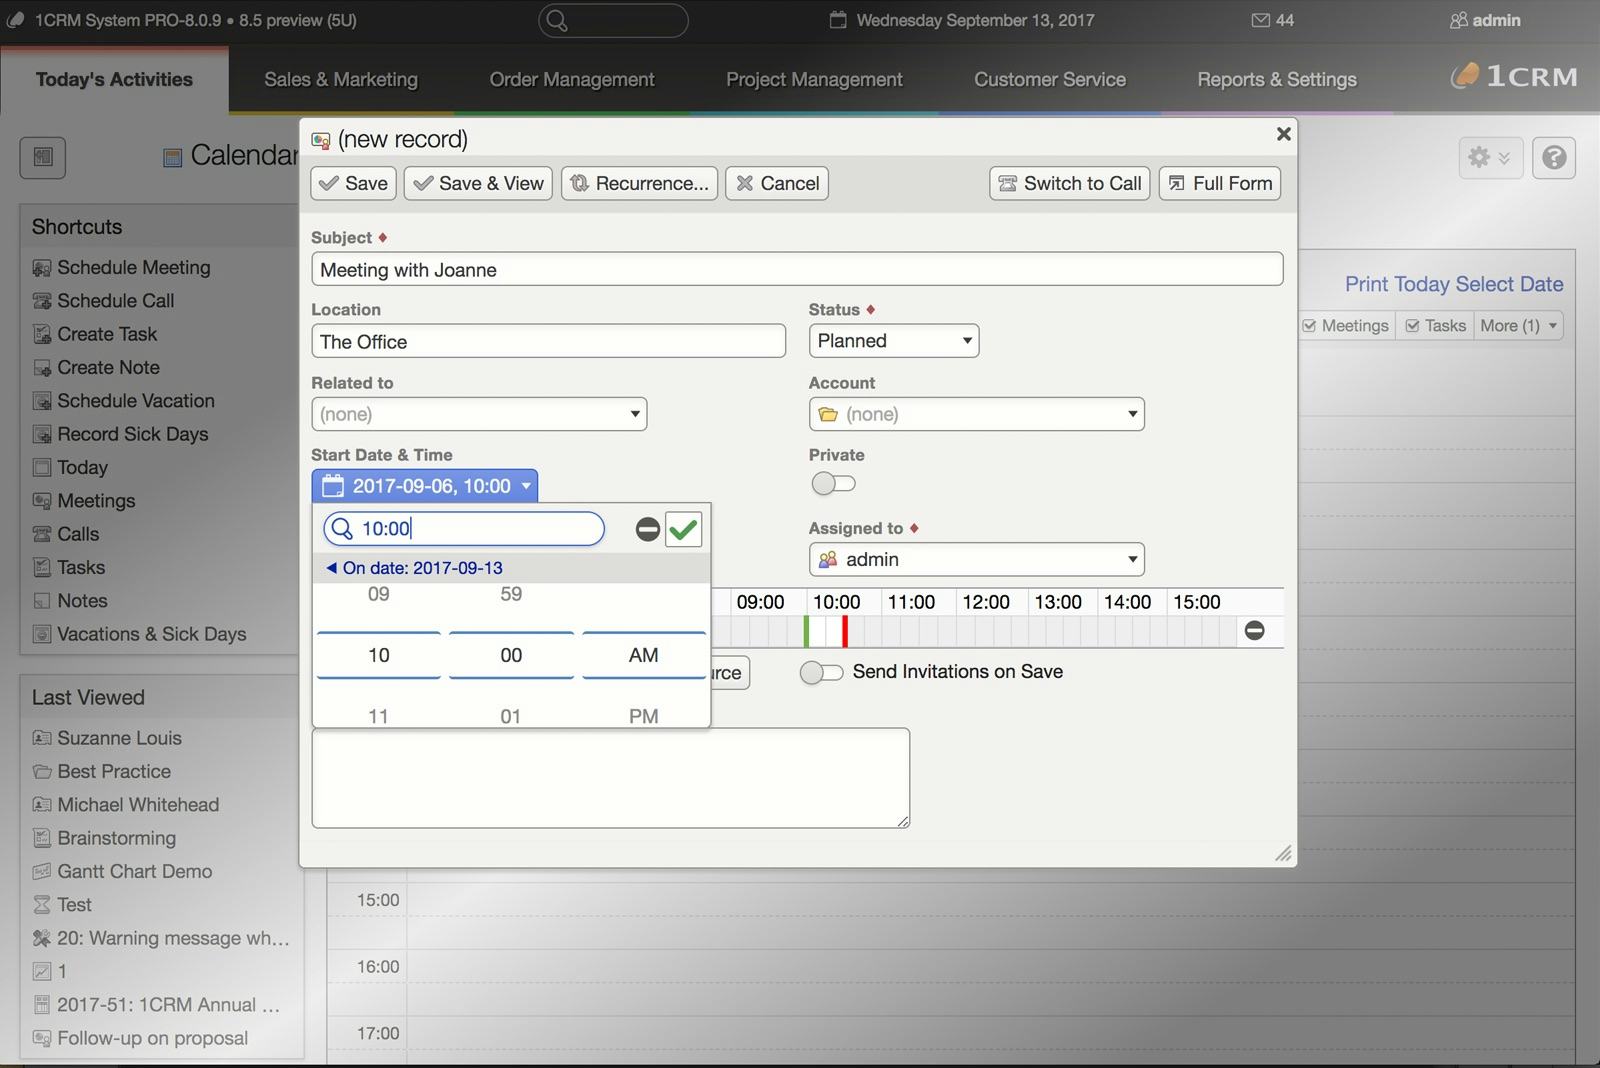Click the red end marker on timeline
This screenshot has height=1068, width=1600.
tap(845, 631)
